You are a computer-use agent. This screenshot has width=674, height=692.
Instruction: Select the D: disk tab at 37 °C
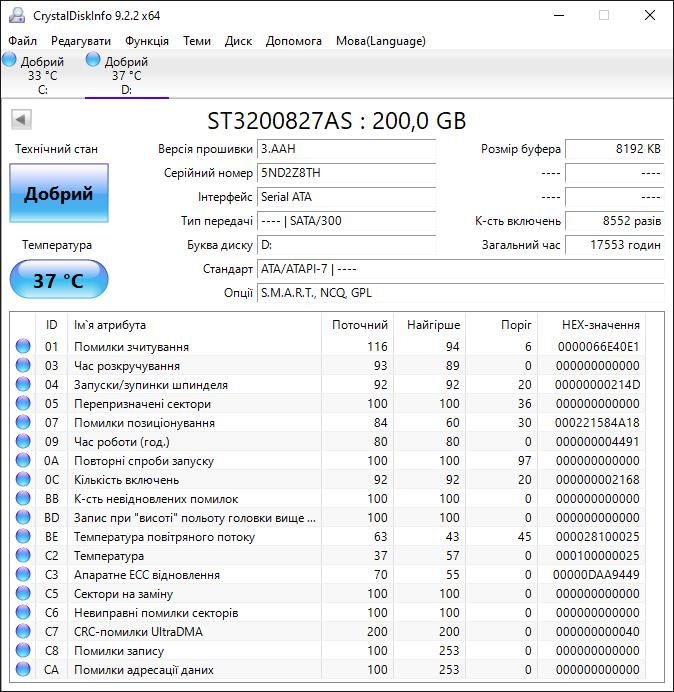(127, 74)
